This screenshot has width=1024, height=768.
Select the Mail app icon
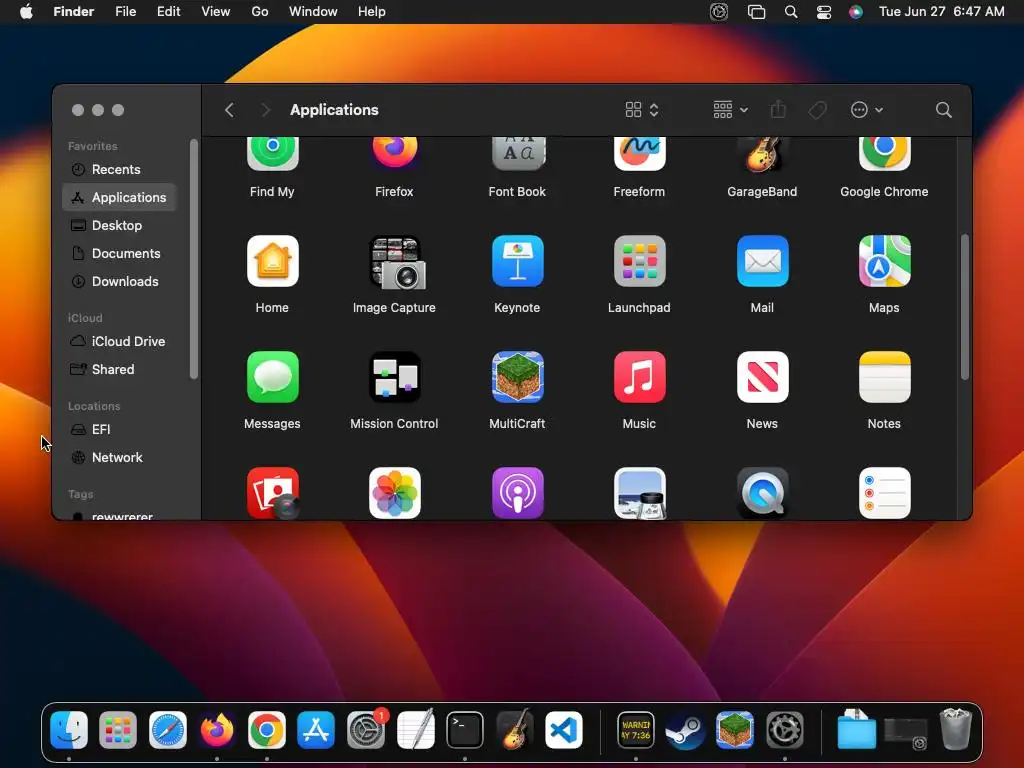(x=762, y=261)
